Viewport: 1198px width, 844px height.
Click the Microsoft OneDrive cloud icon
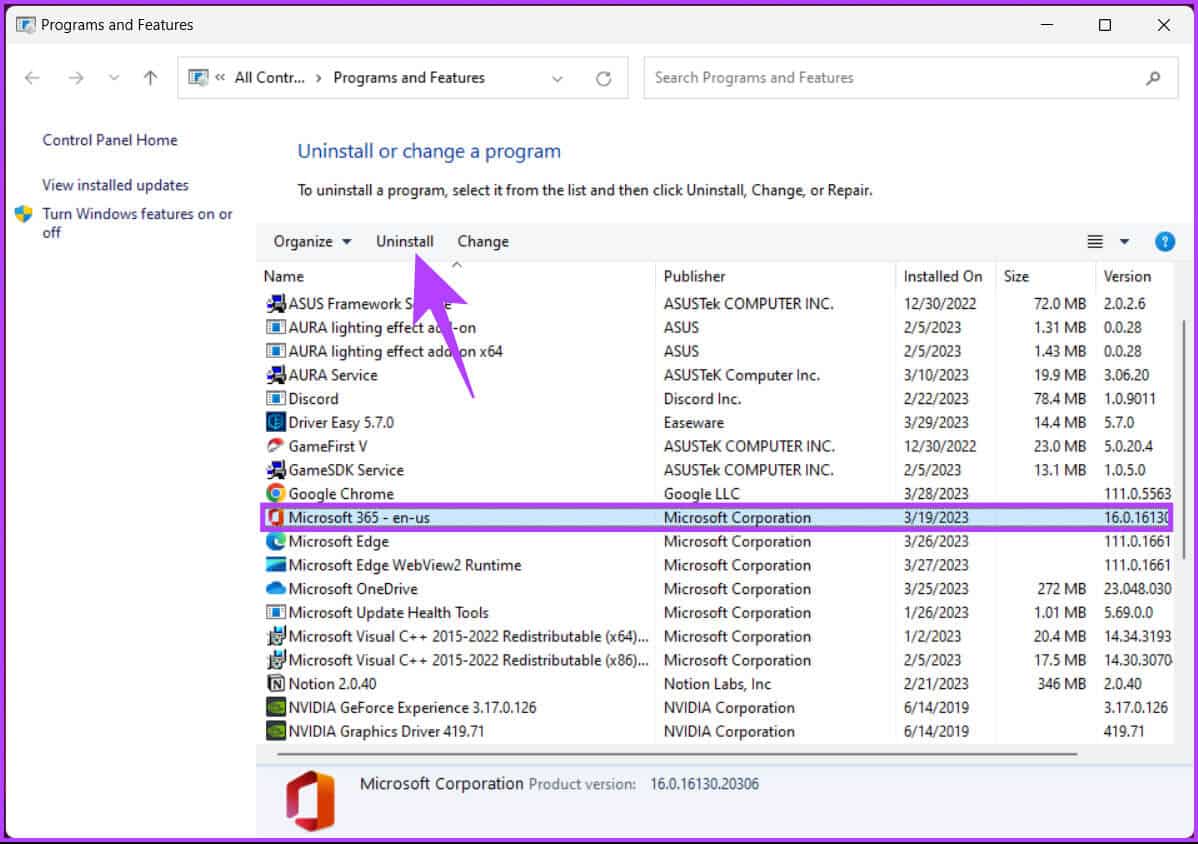pyautogui.click(x=276, y=589)
